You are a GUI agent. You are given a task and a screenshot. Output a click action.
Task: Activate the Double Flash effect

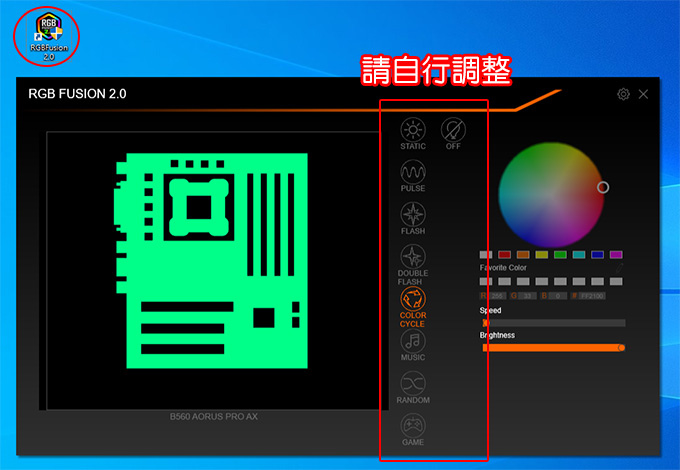point(413,264)
